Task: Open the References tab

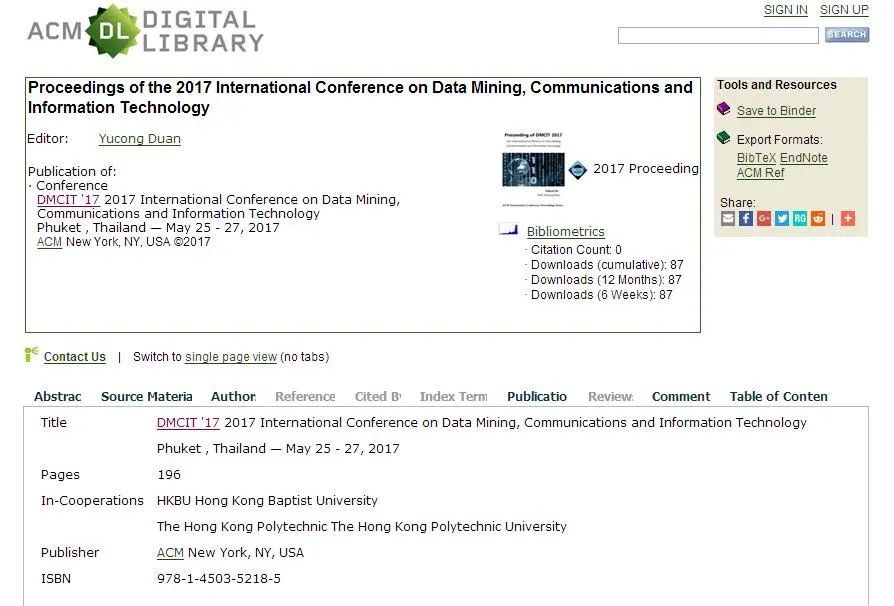Action: coord(305,396)
